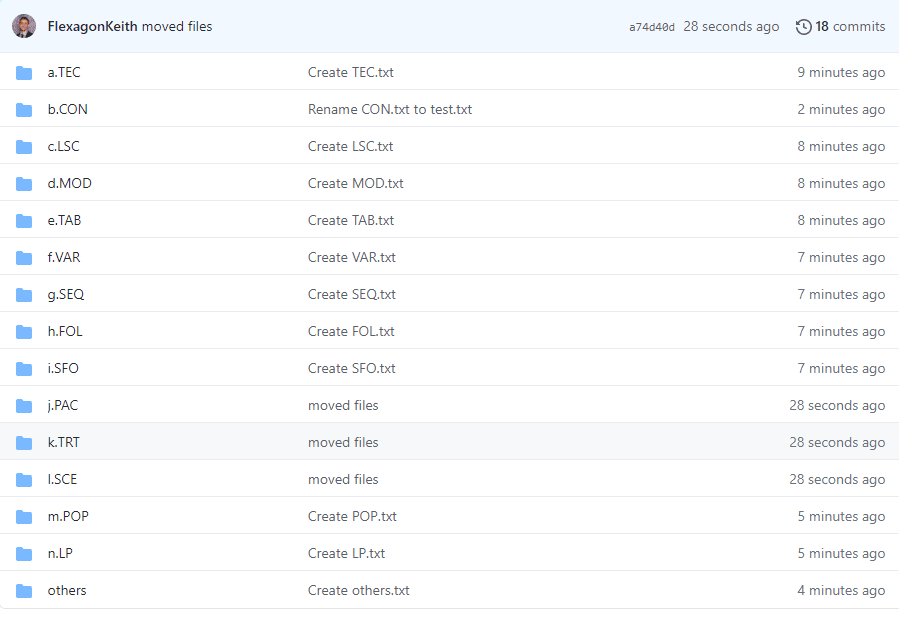Open the e.TAB folder
This screenshot has height=619, width=899.
coord(64,220)
